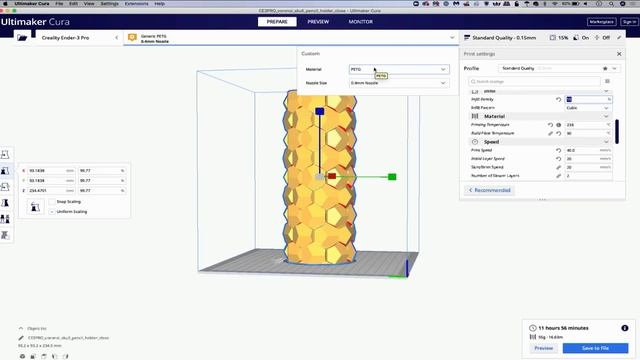Open the Help menu
This screenshot has width=640, height=360.
pos(160,3)
